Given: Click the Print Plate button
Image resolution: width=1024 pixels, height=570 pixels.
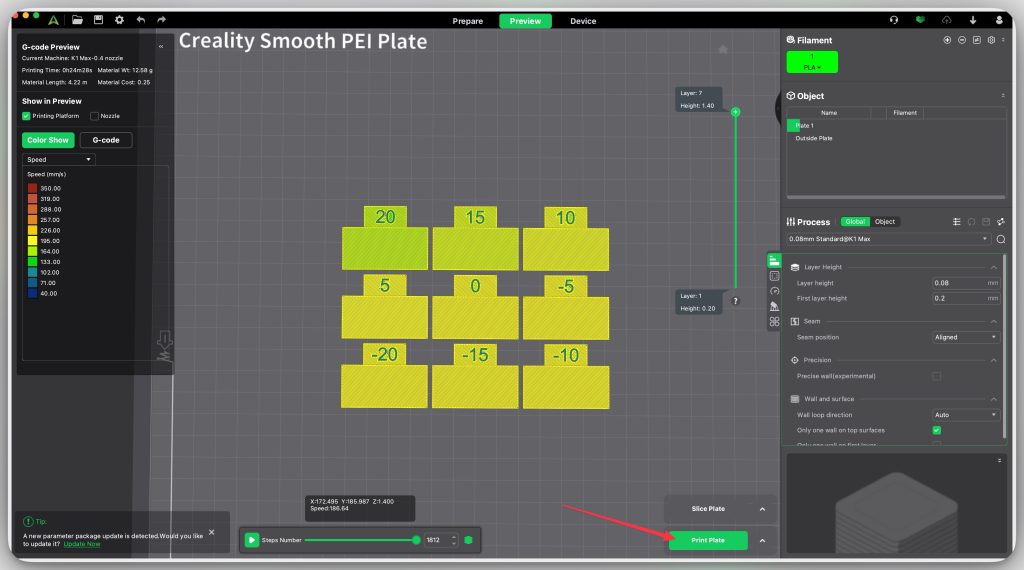Looking at the screenshot, I should click(708, 540).
